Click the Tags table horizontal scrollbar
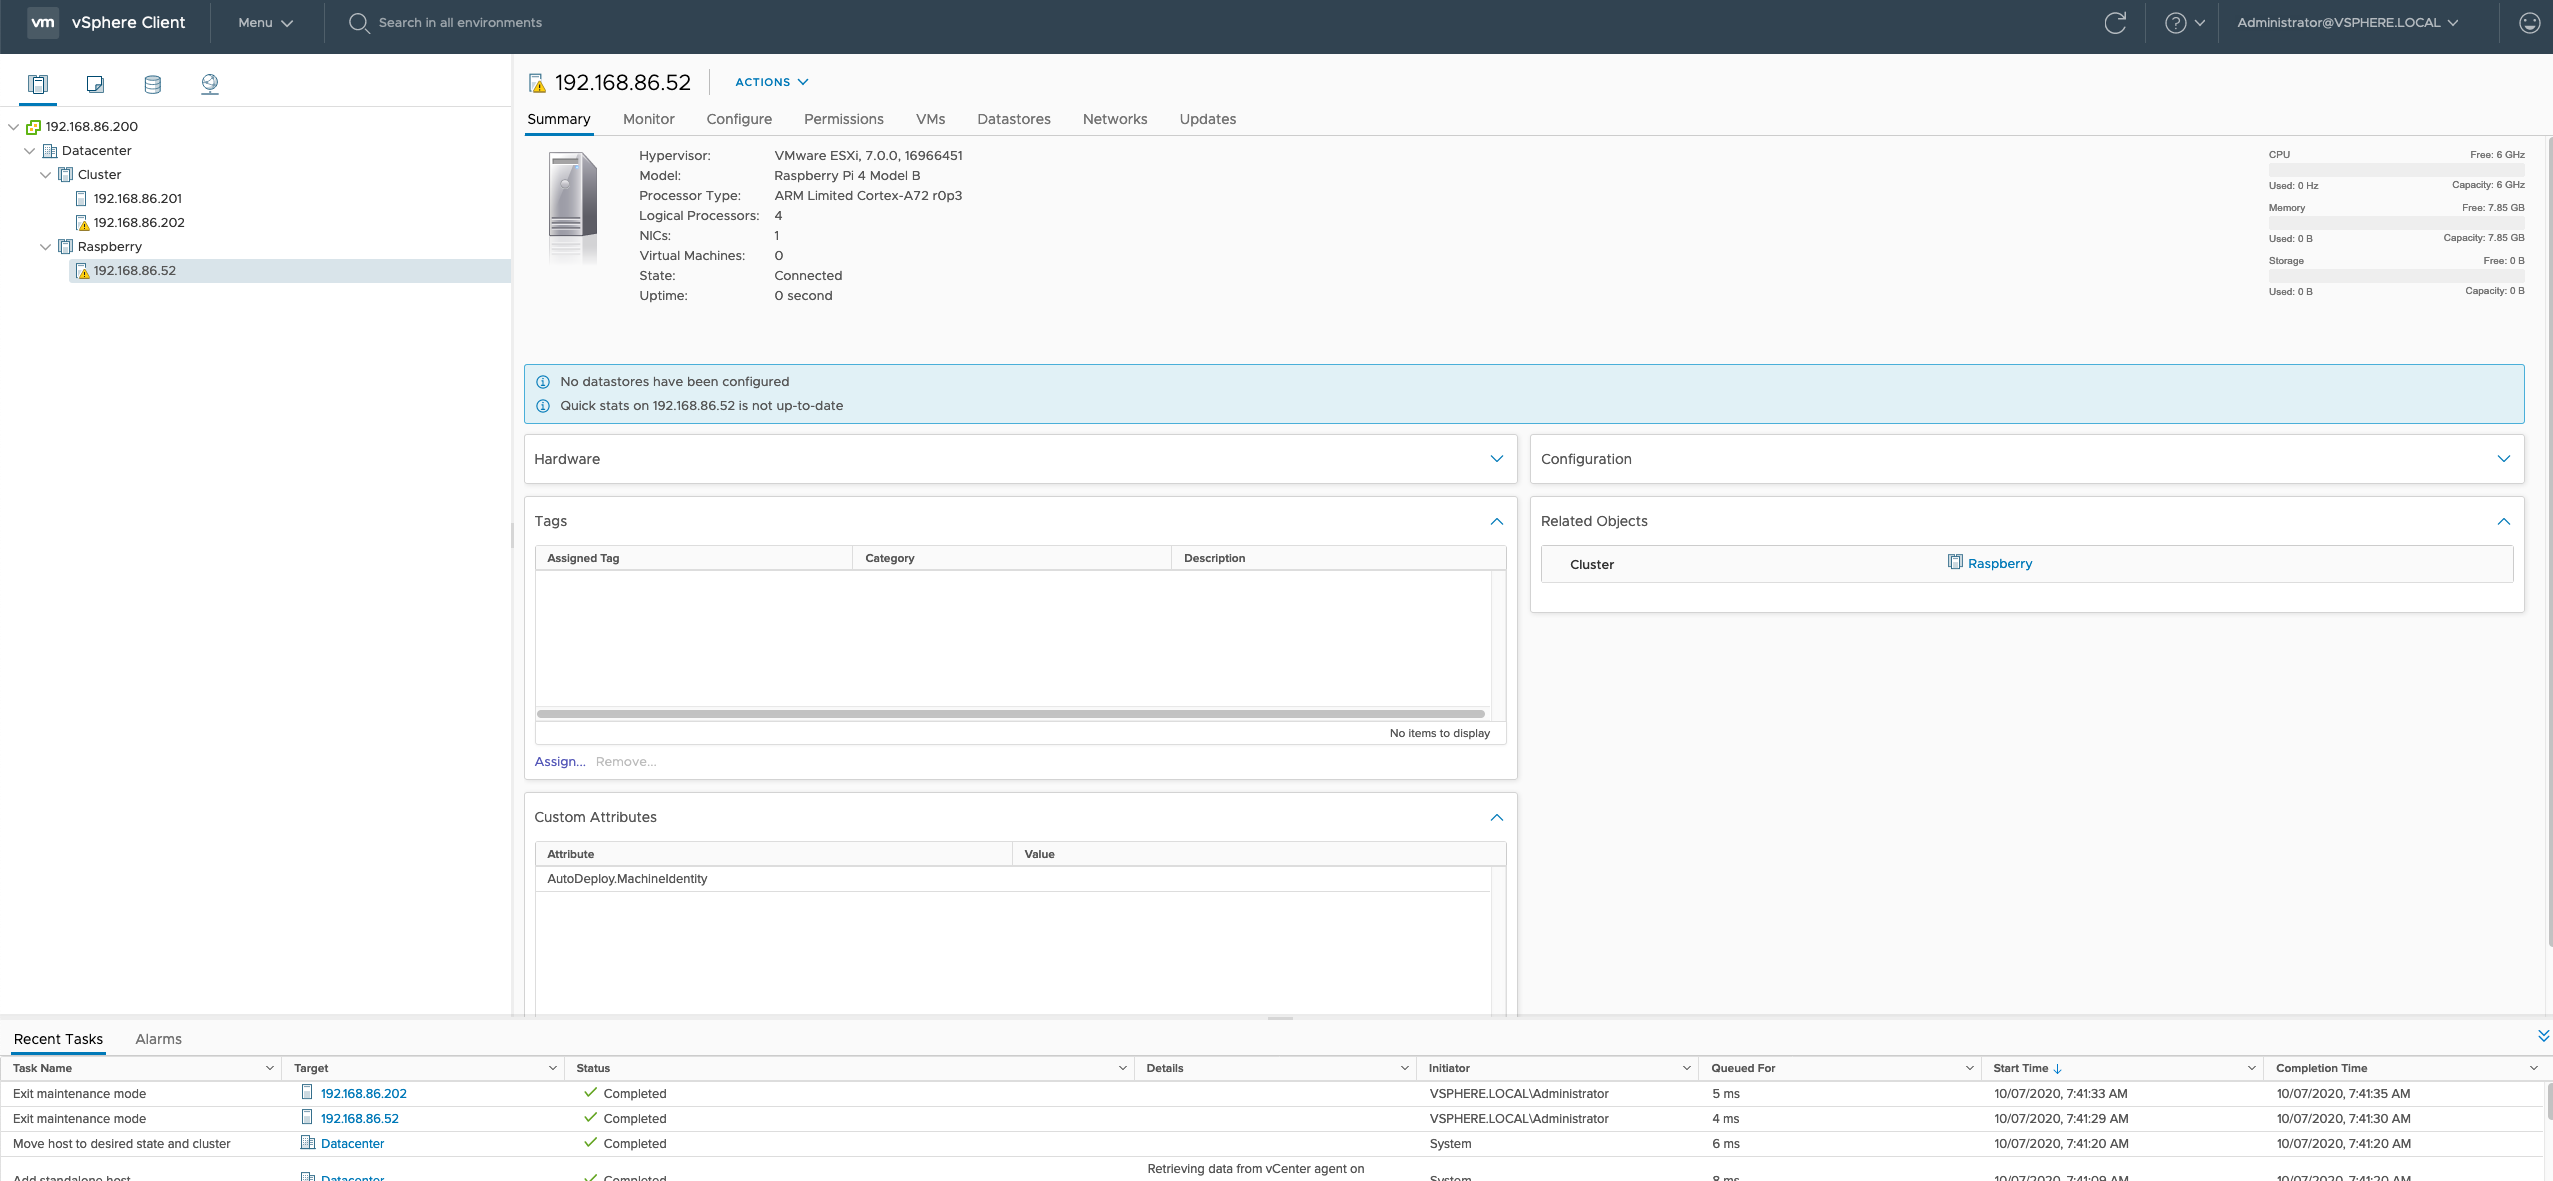 (x=1010, y=714)
